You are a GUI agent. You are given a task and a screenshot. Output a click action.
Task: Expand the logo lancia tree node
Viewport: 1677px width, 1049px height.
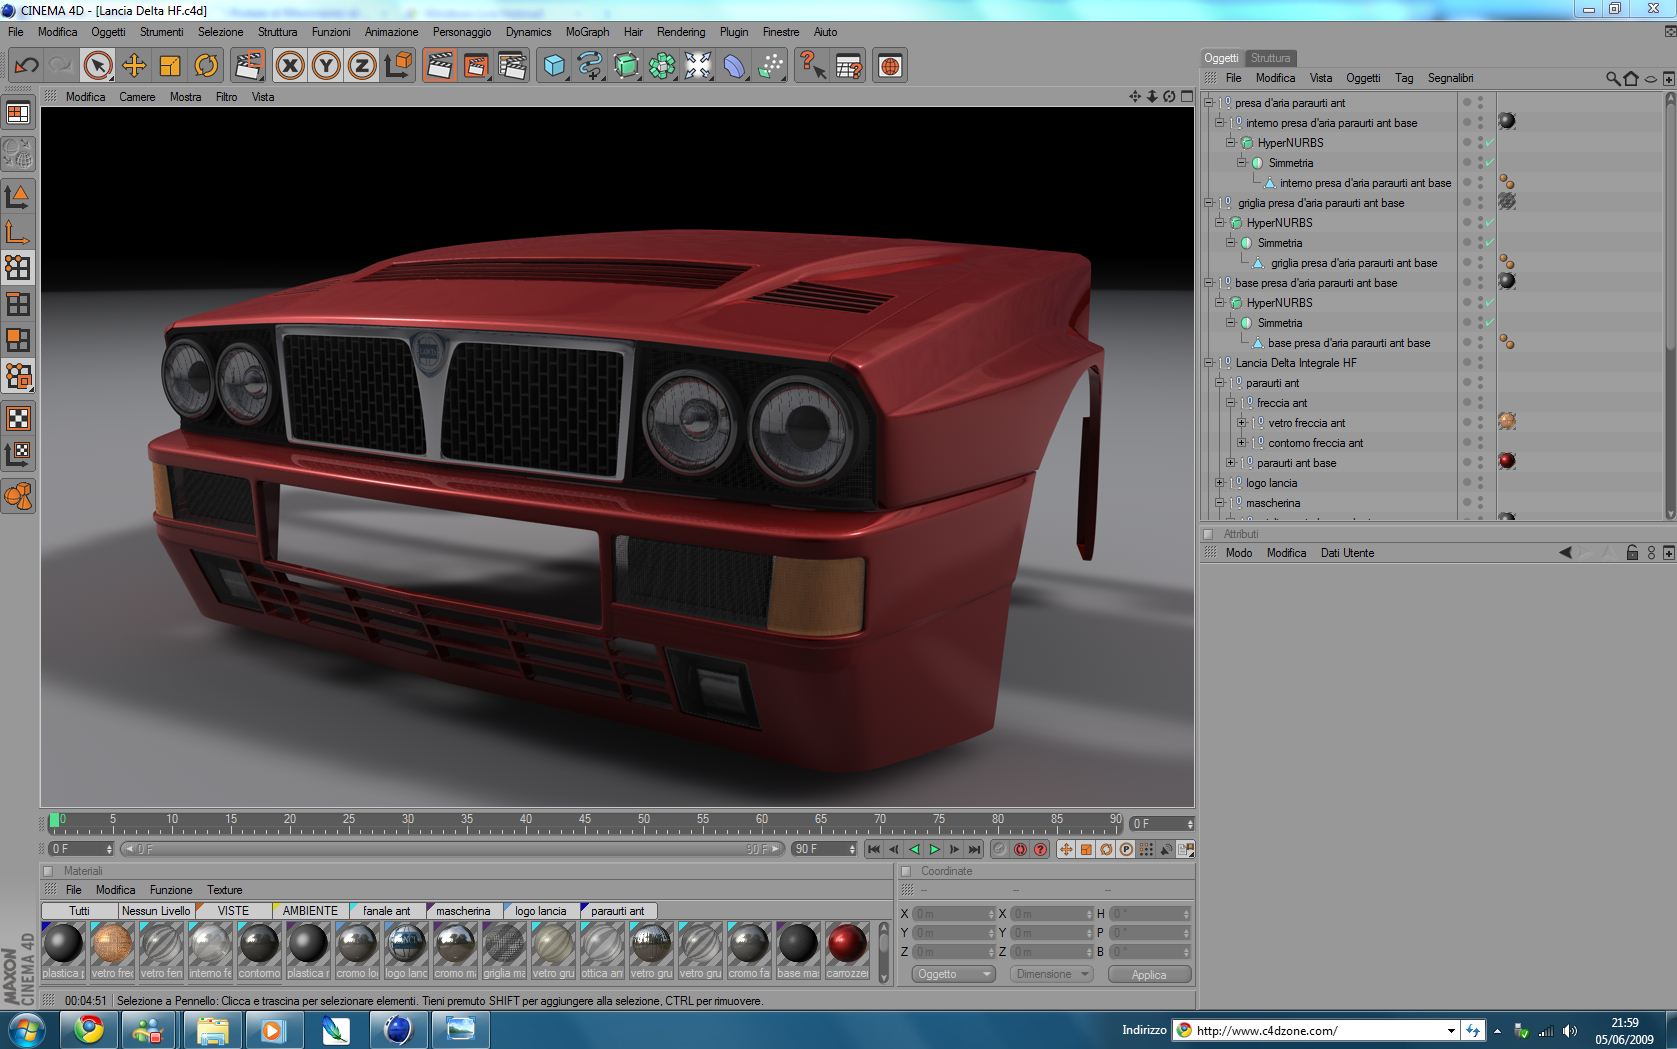[x=1220, y=483]
